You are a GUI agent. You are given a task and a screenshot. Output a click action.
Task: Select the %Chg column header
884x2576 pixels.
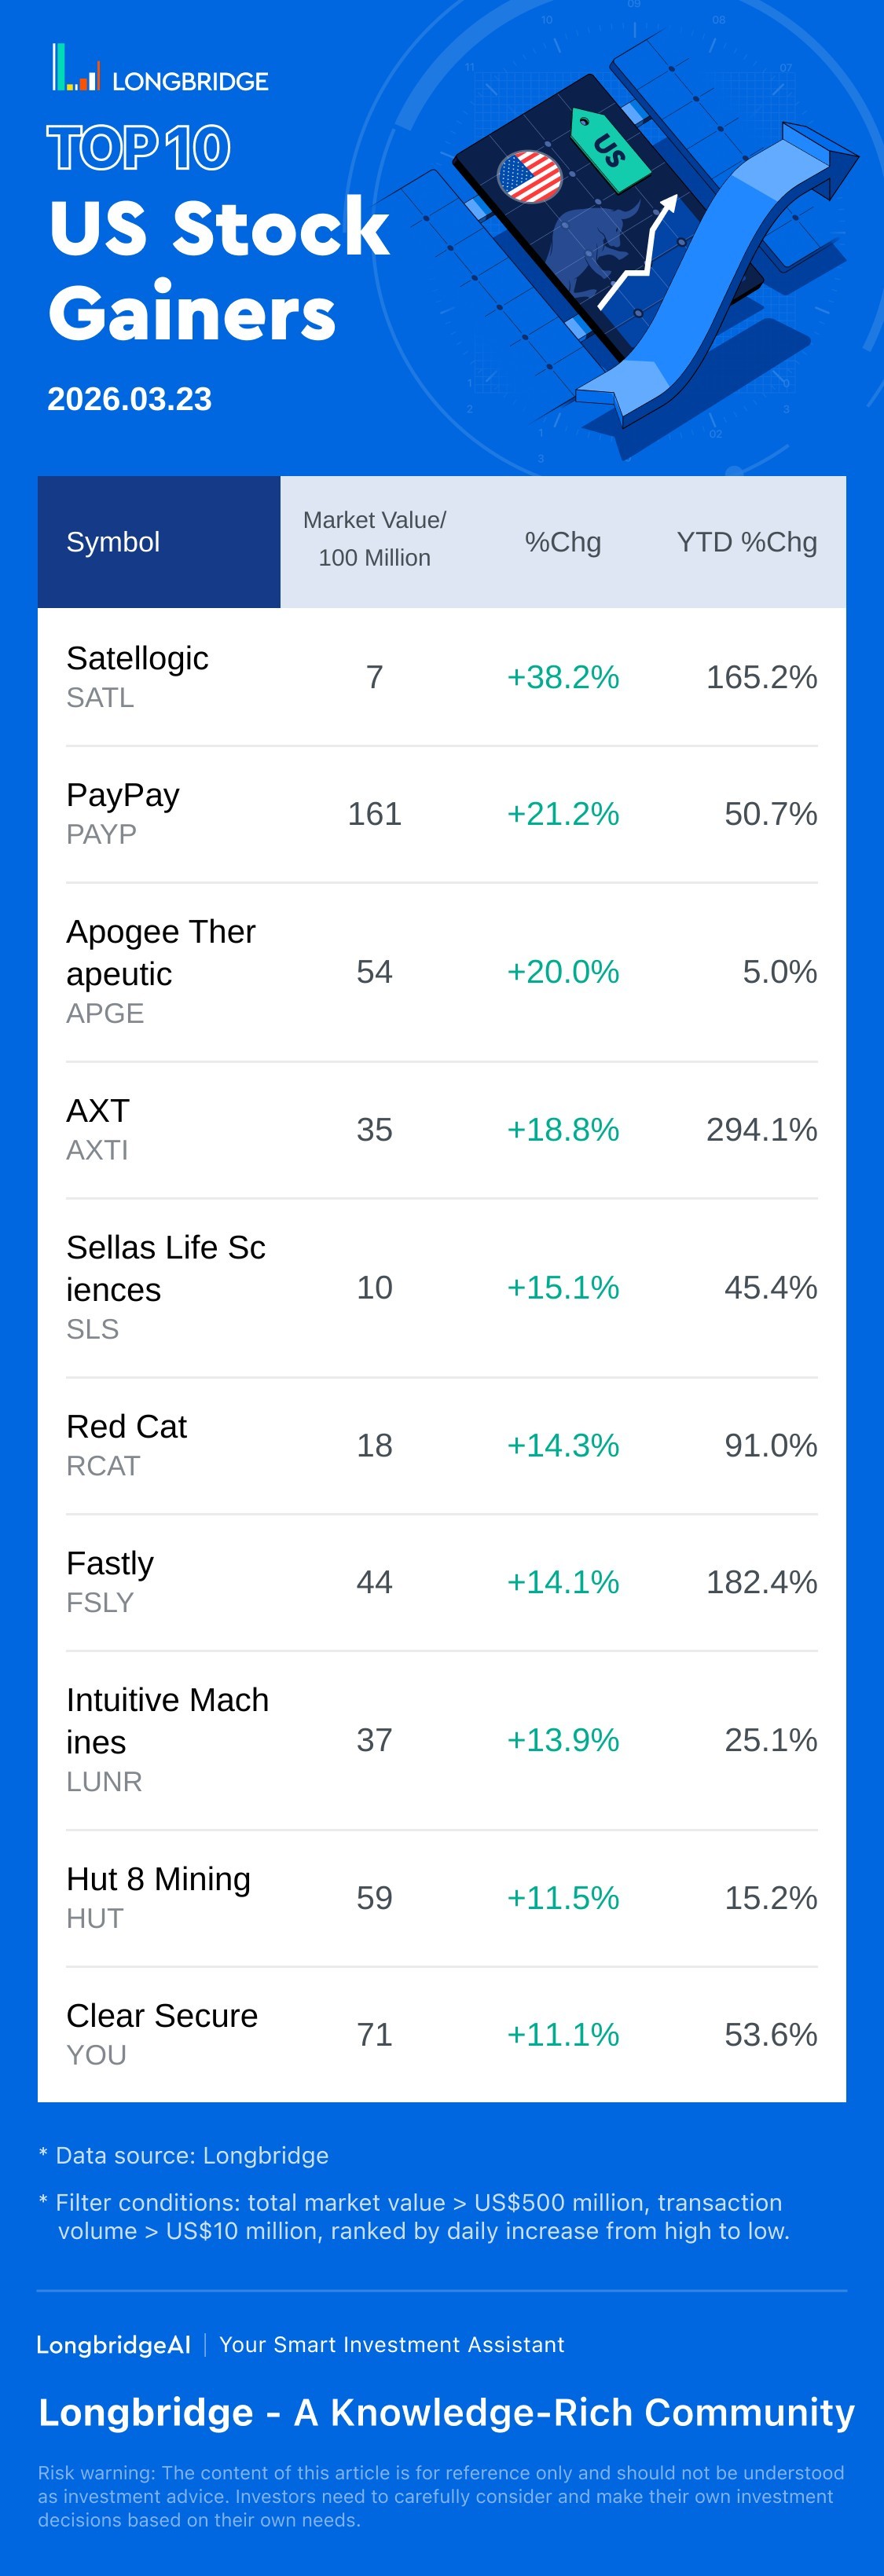(x=563, y=542)
